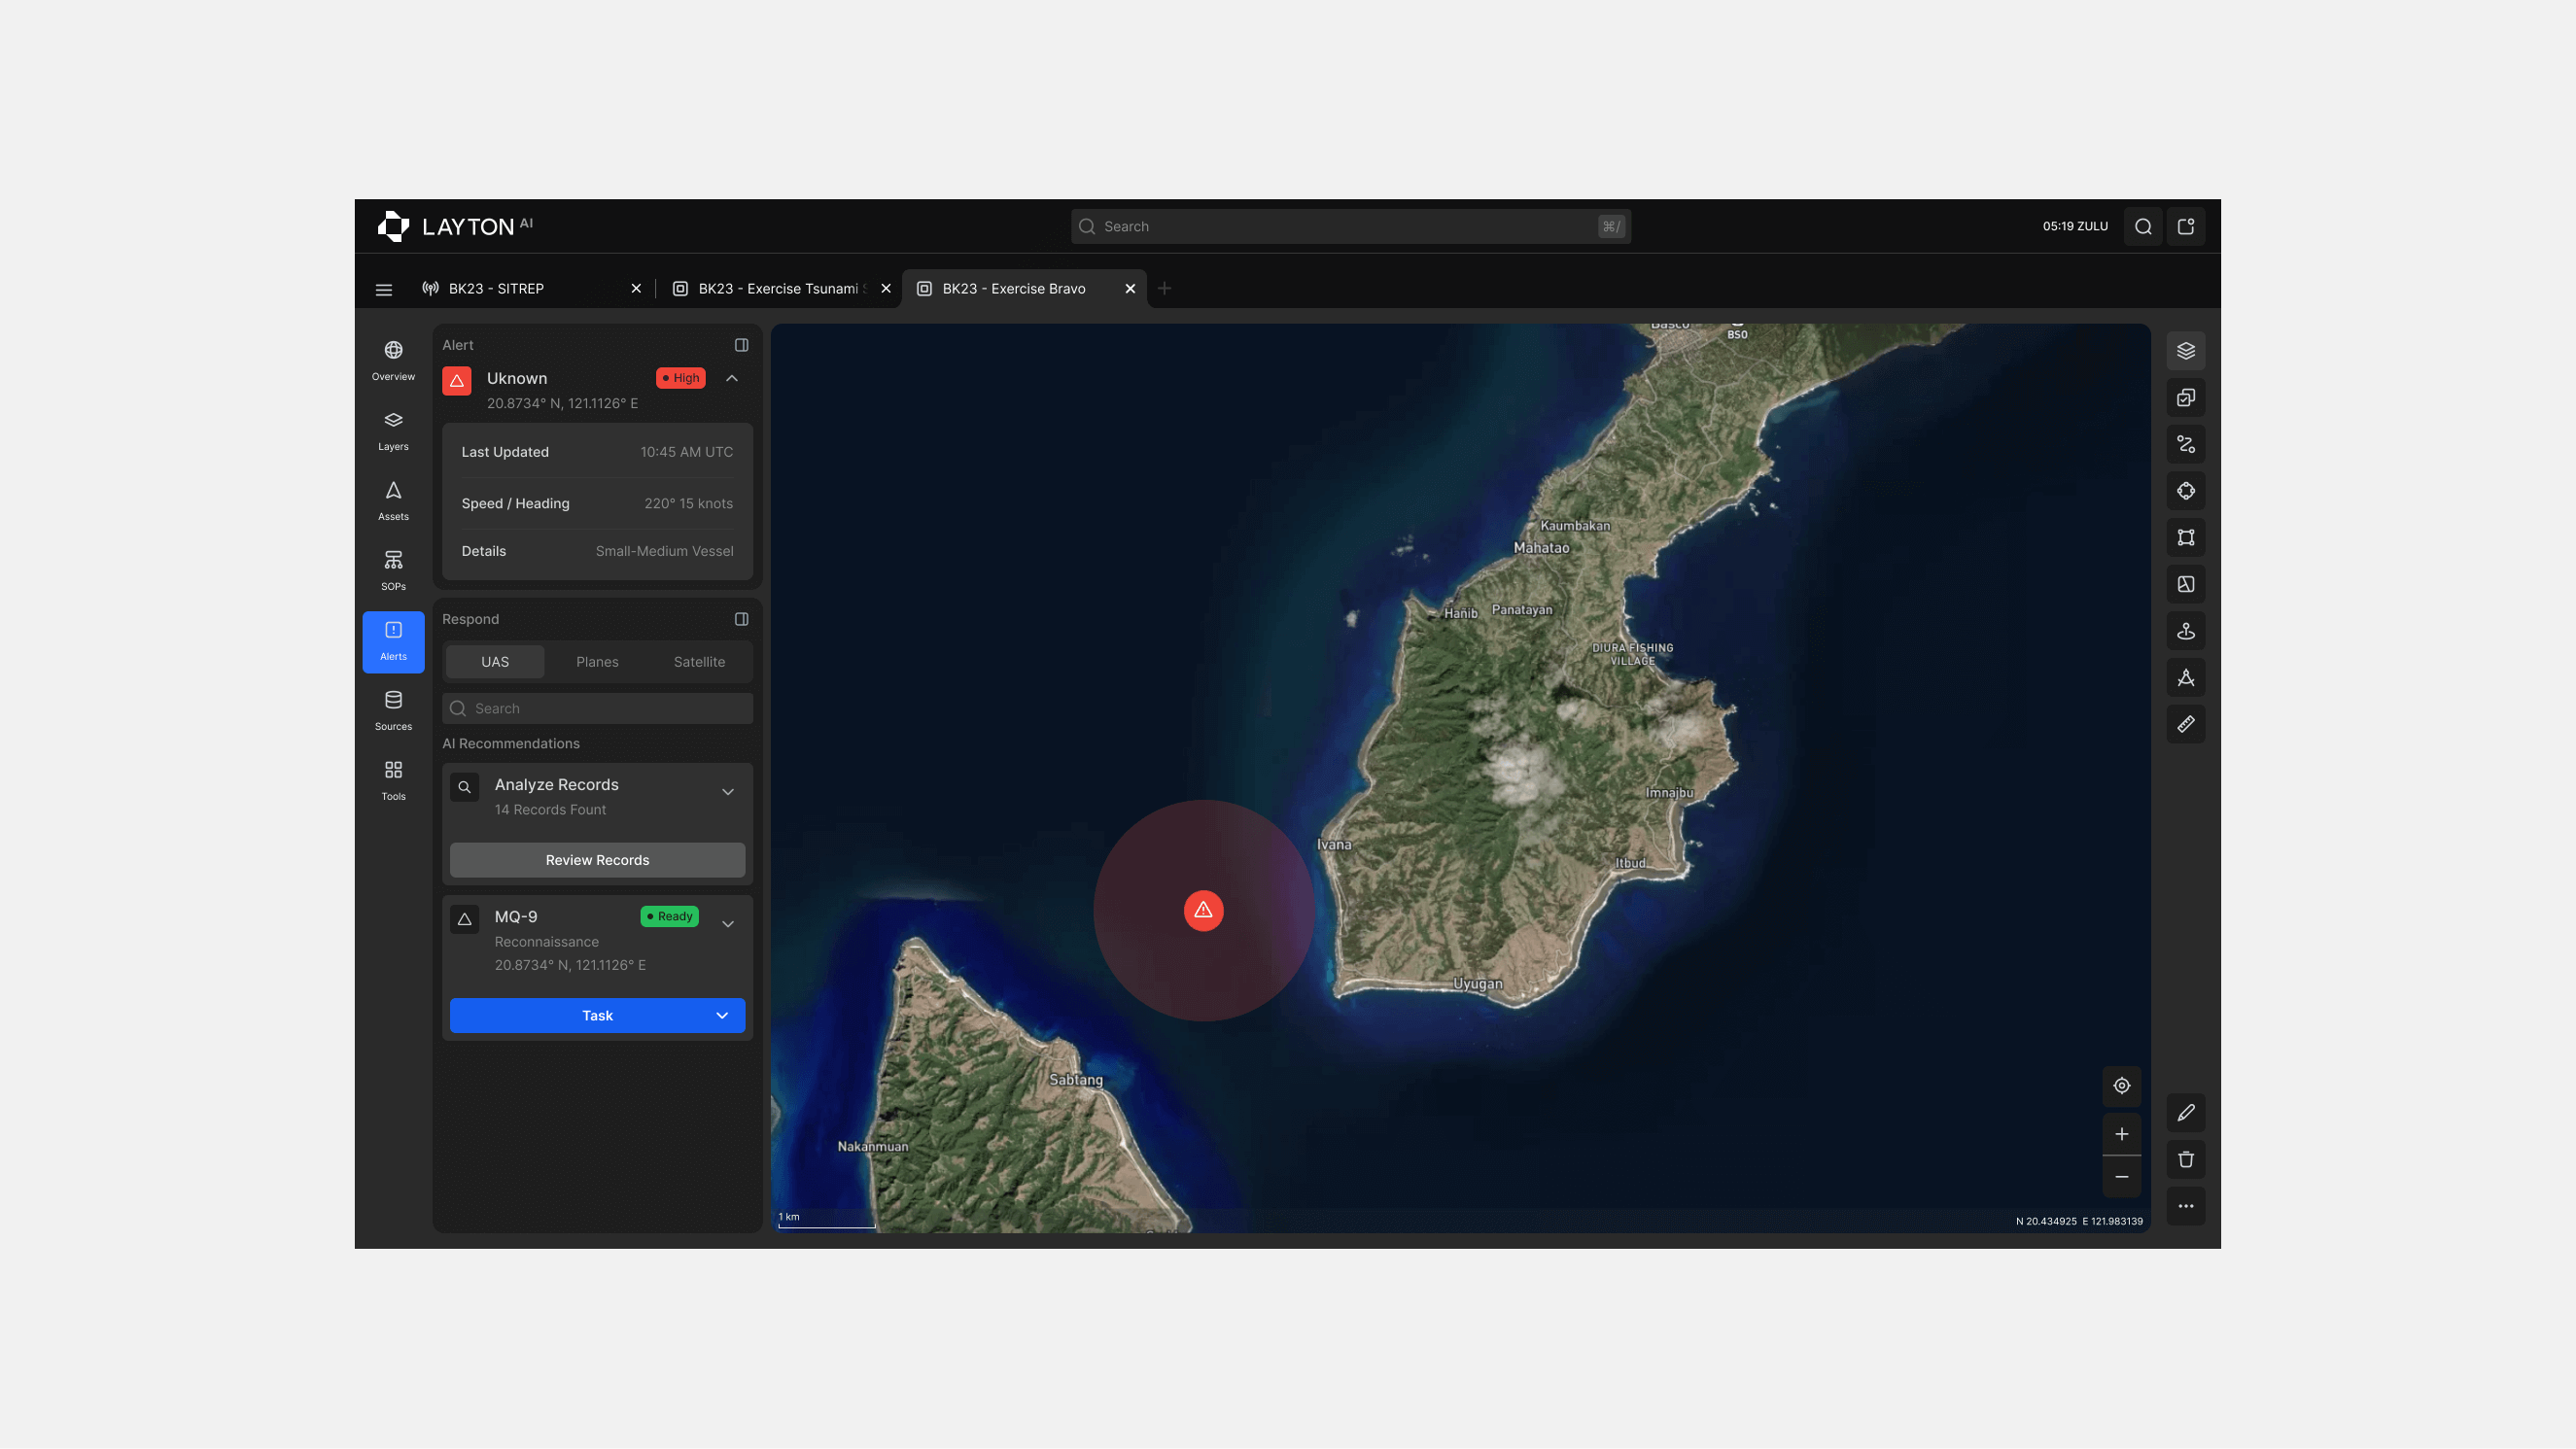The width and height of the screenshot is (2576, 1449).
Task: Click the pencil edit tool
Action: tap(2185, 1113)
